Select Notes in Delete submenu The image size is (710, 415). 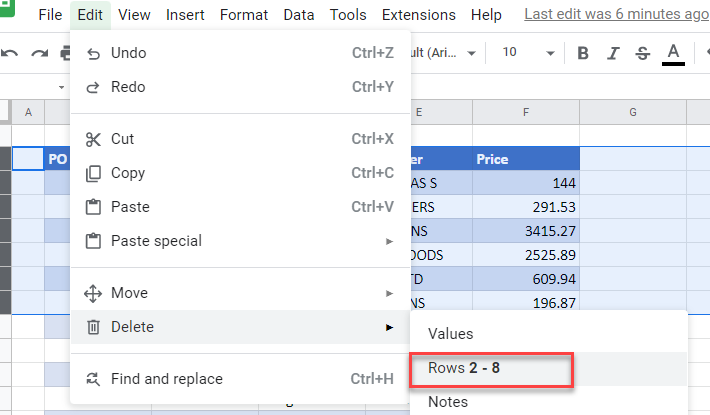(x=448, y=402)
